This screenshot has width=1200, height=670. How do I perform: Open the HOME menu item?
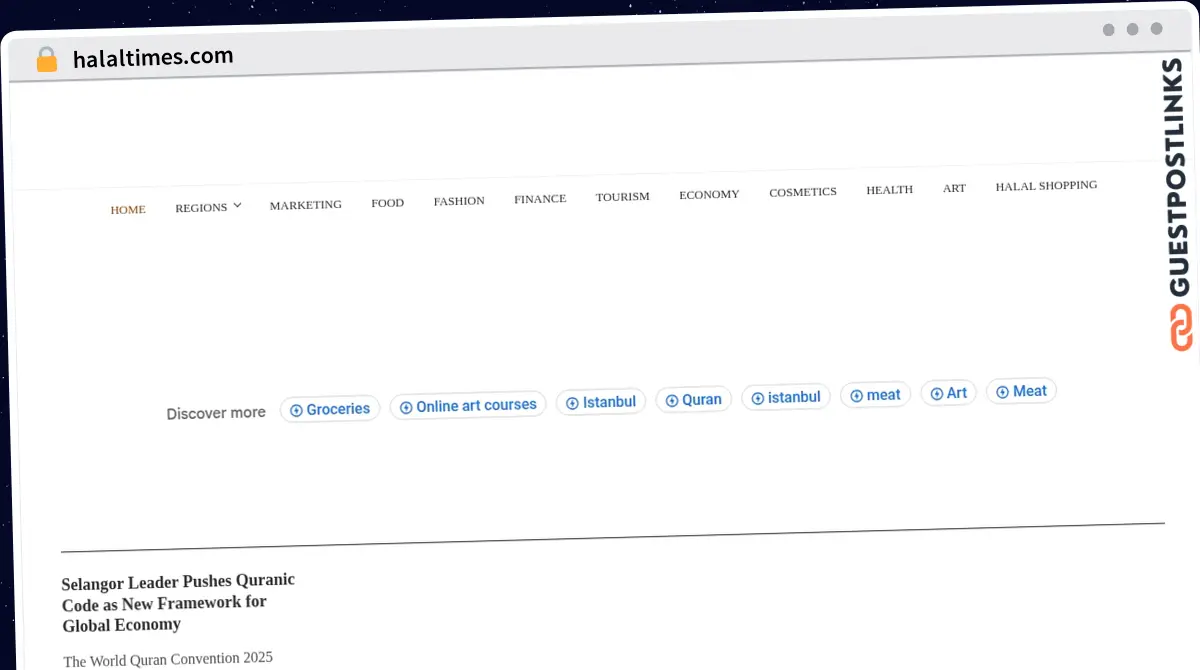[x=128, y=210]
